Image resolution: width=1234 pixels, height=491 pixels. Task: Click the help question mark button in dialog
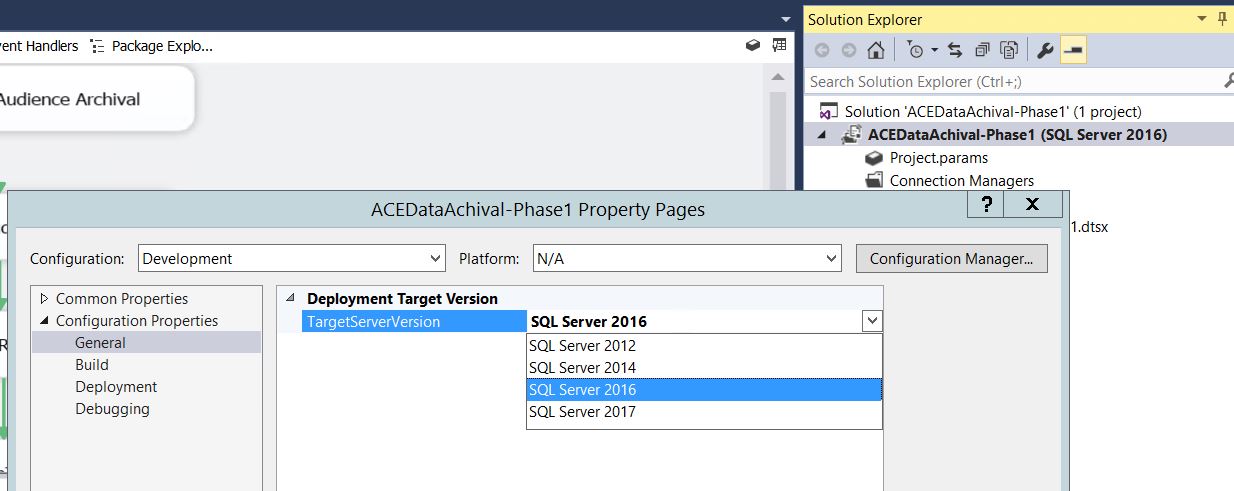pyautogui.click(x=987, y=205)
